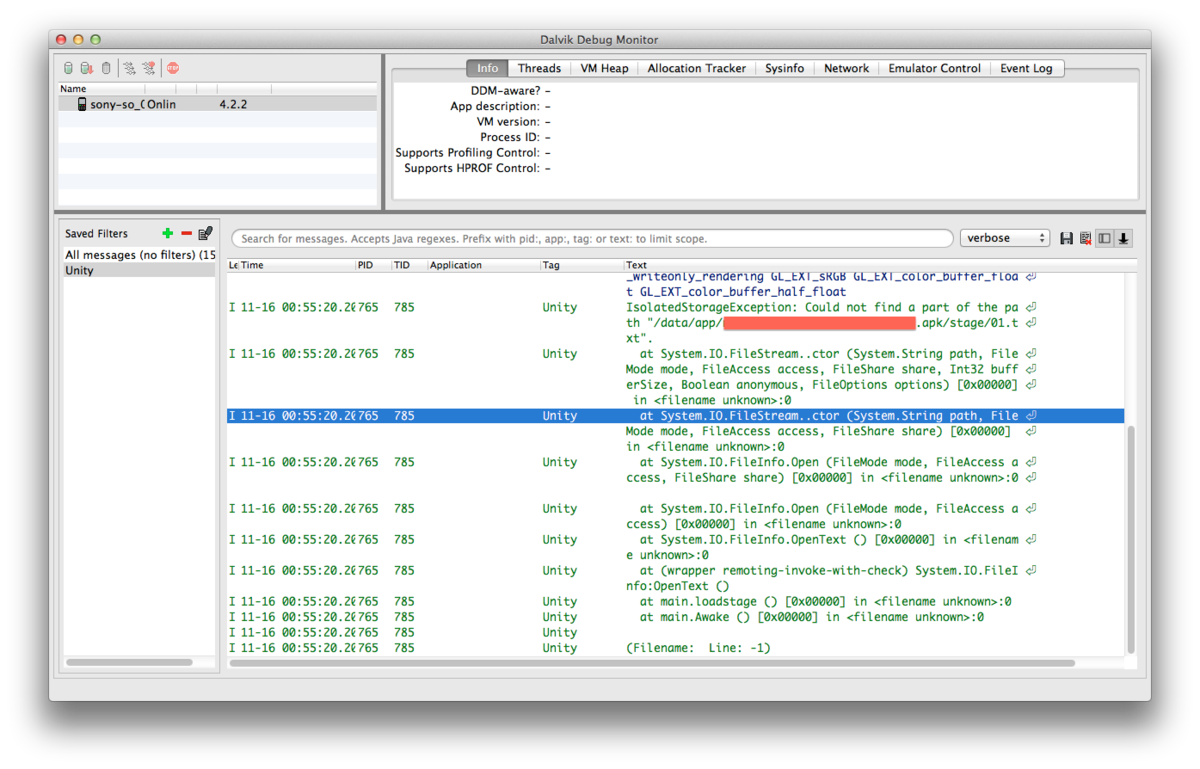Screen dimensions: 1200x769
Task: Select the Unity saved filter
Action: point(139,270)
